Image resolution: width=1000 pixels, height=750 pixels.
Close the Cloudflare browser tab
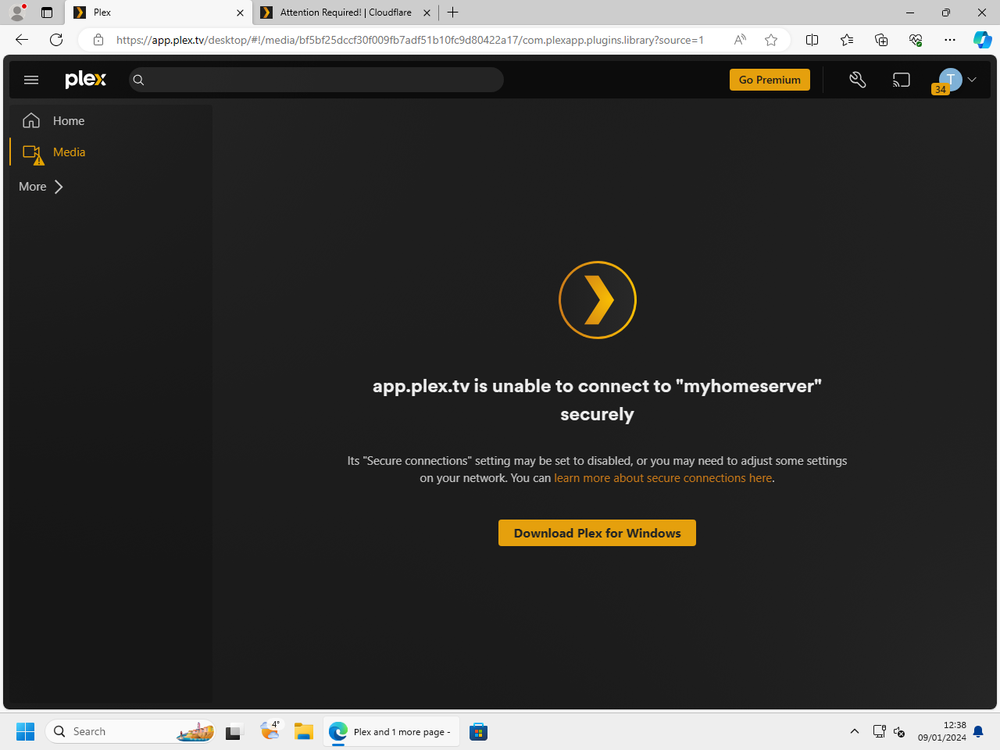(427, 13)
